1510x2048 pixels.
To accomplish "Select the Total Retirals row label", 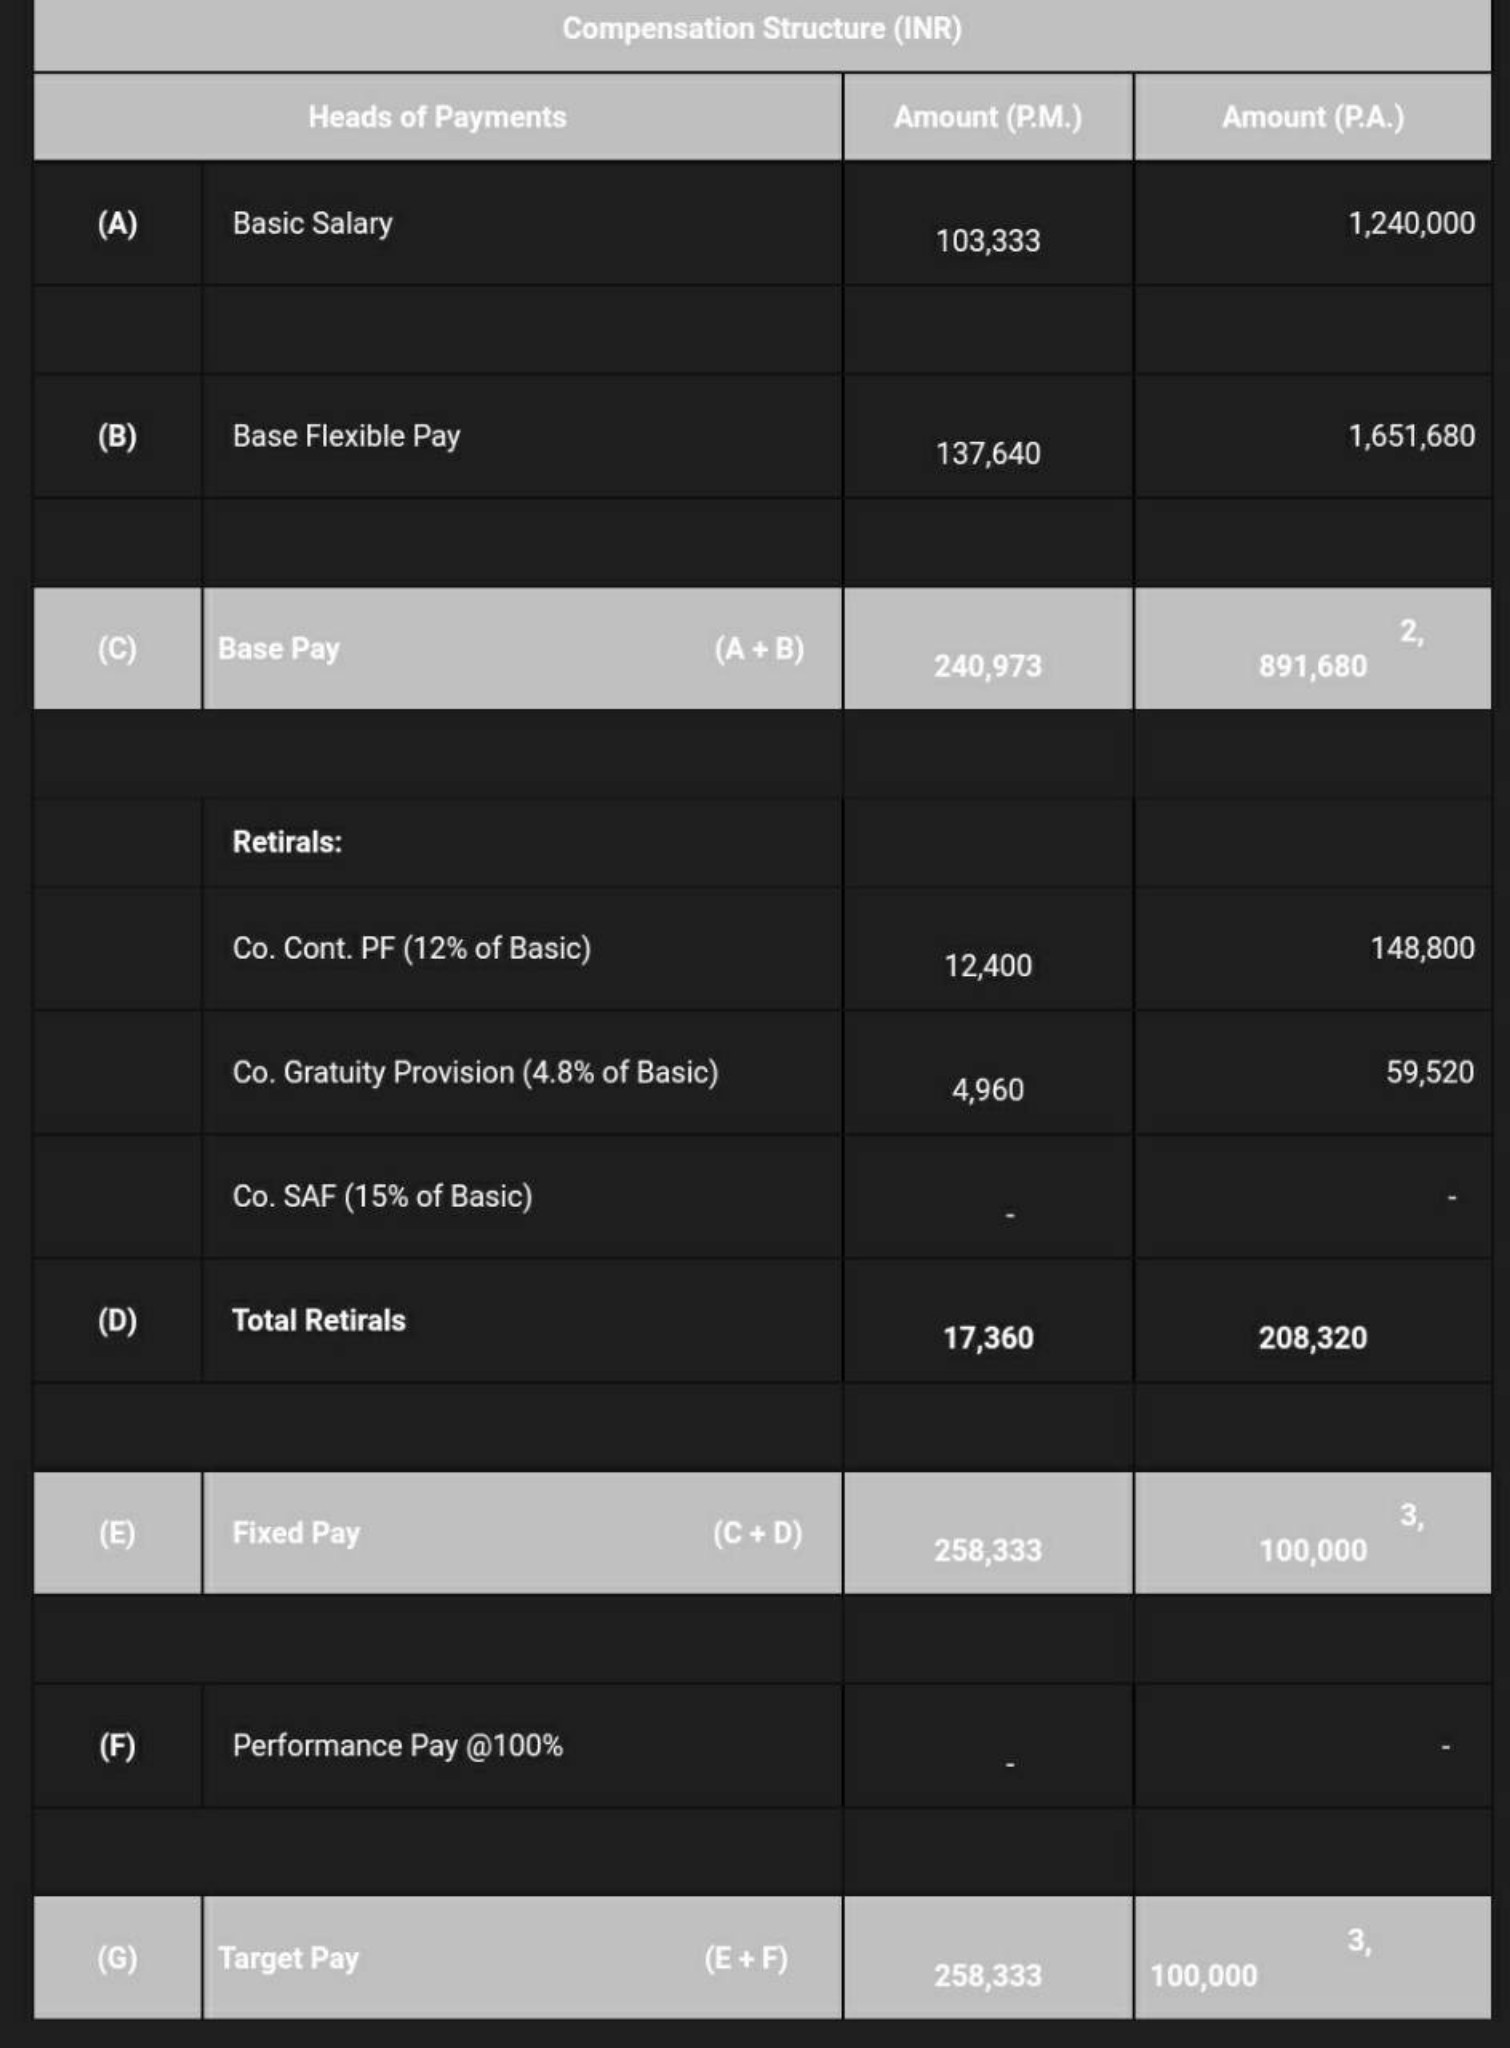I will [319, 1320].
